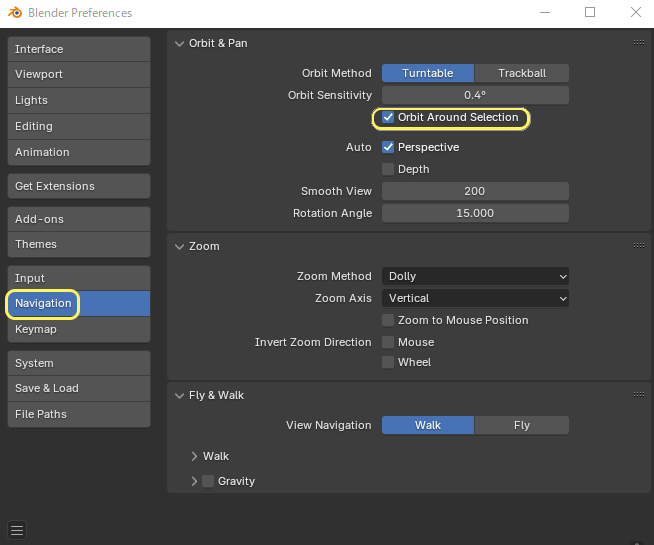
Task: Collapse the Orbit & Pan section
Action: (x=180, y=43)
